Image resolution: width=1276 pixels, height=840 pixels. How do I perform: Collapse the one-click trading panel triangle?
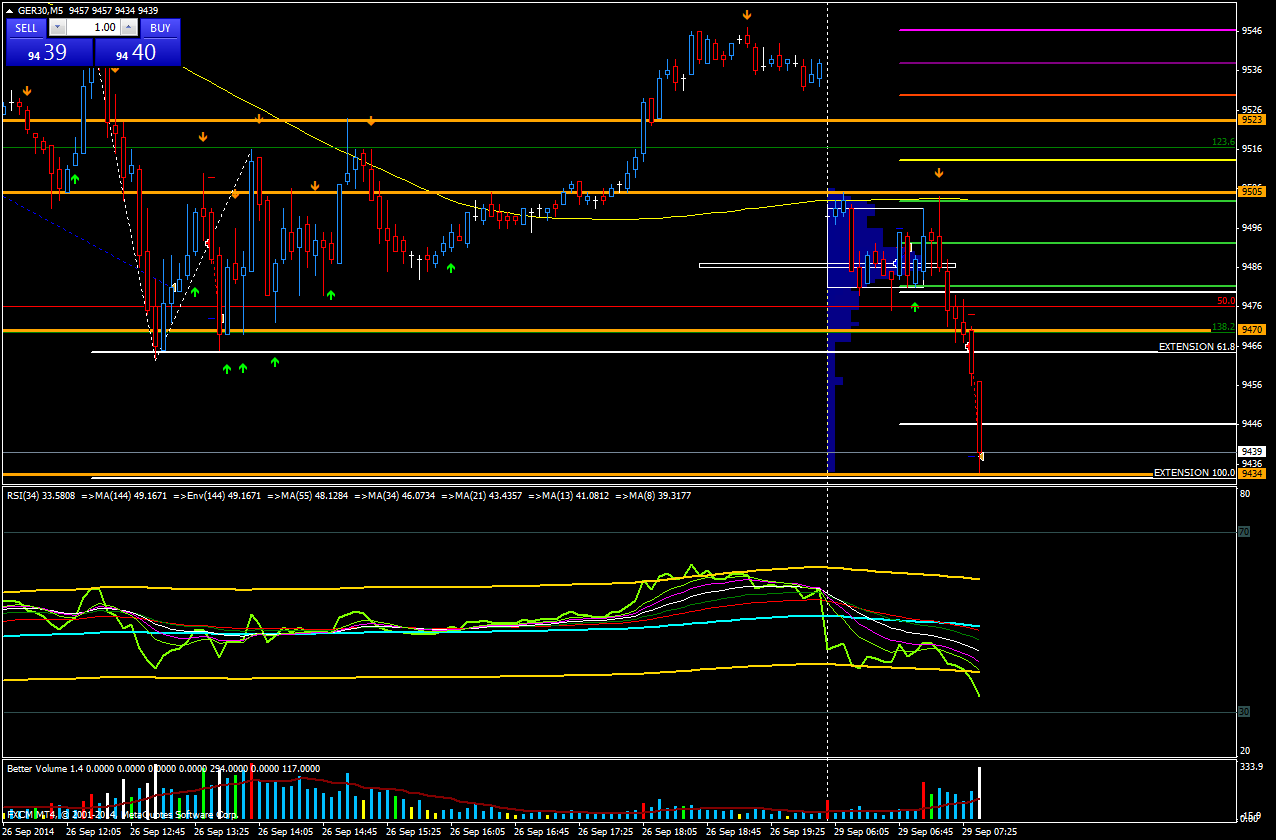[x=9, y=11]
